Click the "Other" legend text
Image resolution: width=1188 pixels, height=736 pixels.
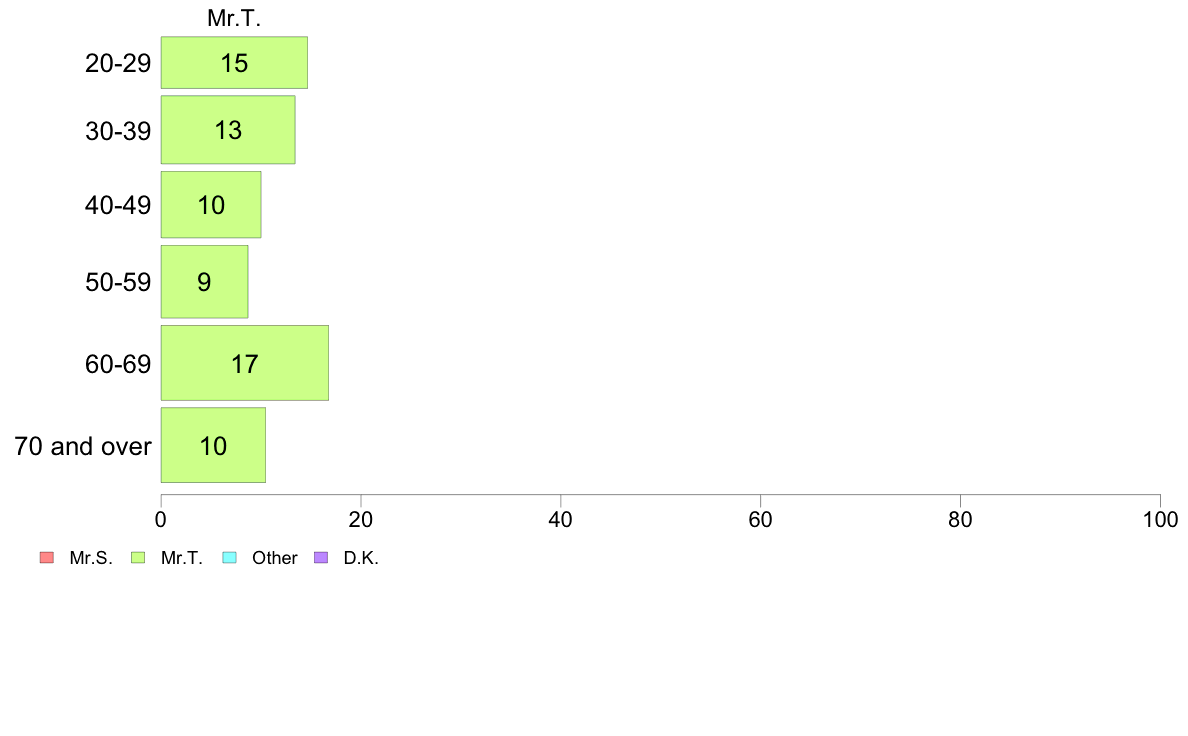click(x=274, y=558)
